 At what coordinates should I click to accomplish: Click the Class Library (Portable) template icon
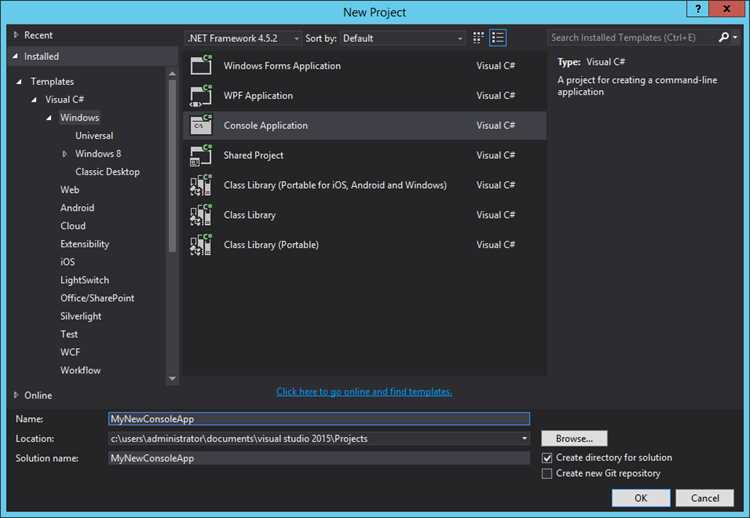tap(201, 244)
